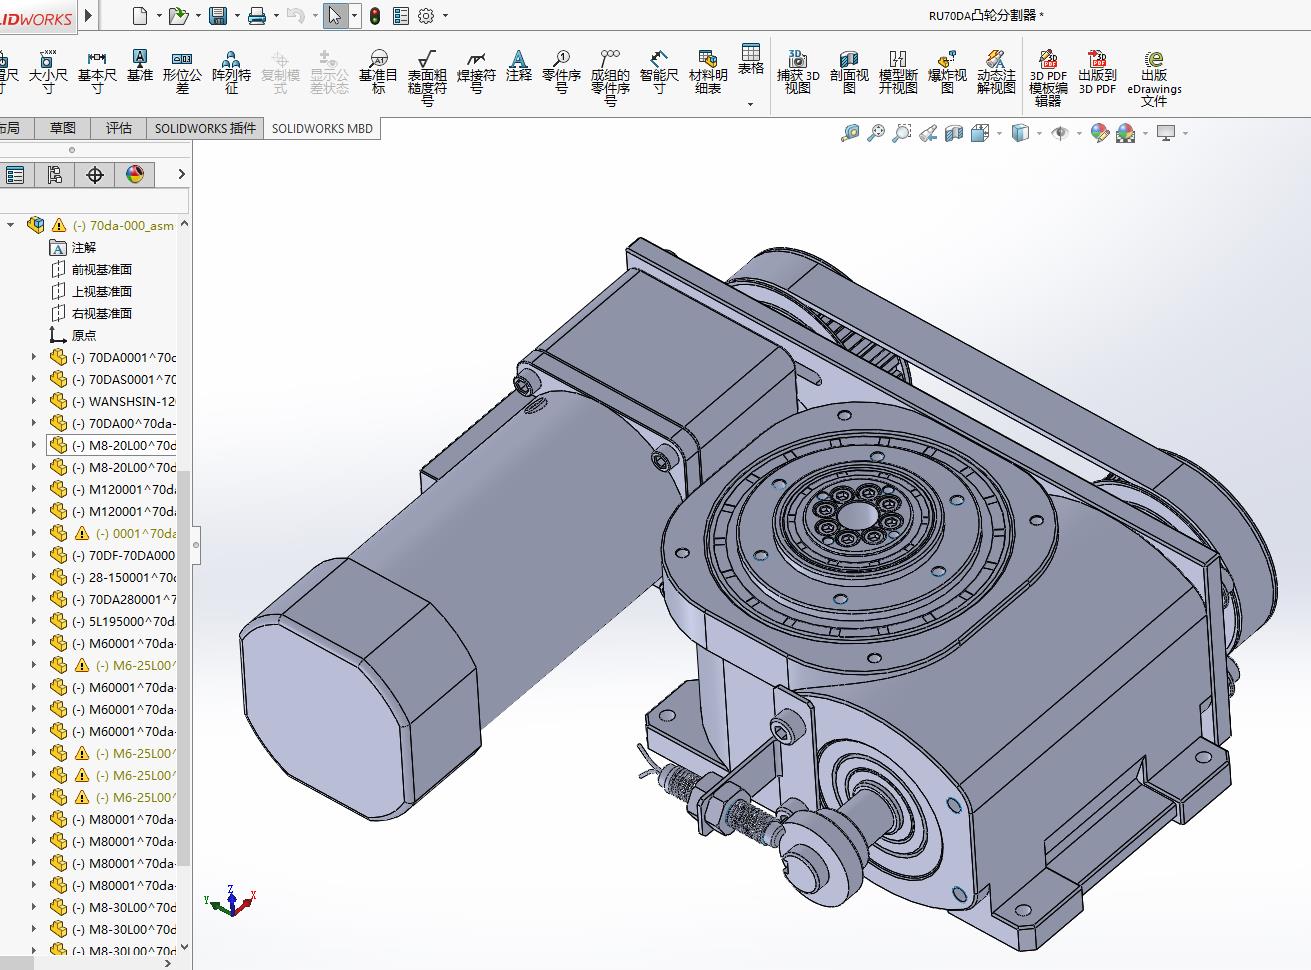Select 前视基准面 plane in feature tree

[101, 269]
